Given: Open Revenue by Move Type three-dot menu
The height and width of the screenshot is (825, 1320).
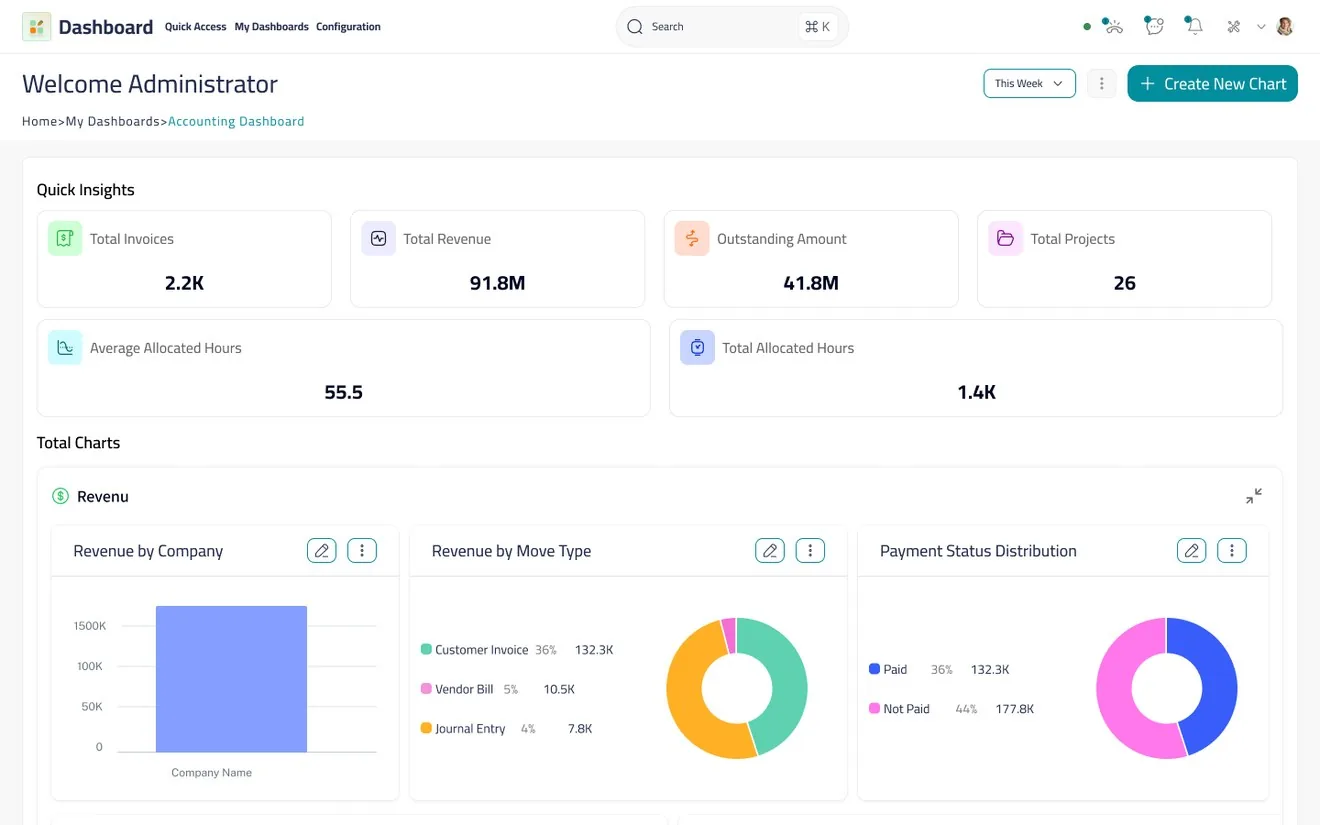Looking at the screenshot, I should [x=810, y=550].
